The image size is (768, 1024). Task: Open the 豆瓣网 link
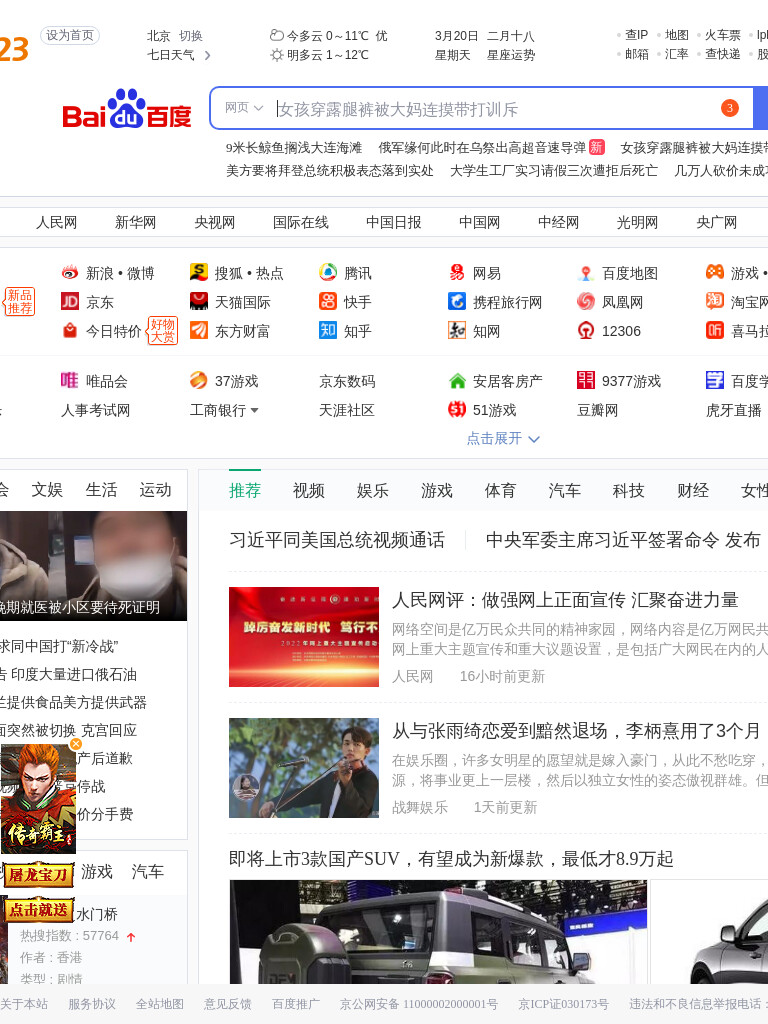point(597,410)
